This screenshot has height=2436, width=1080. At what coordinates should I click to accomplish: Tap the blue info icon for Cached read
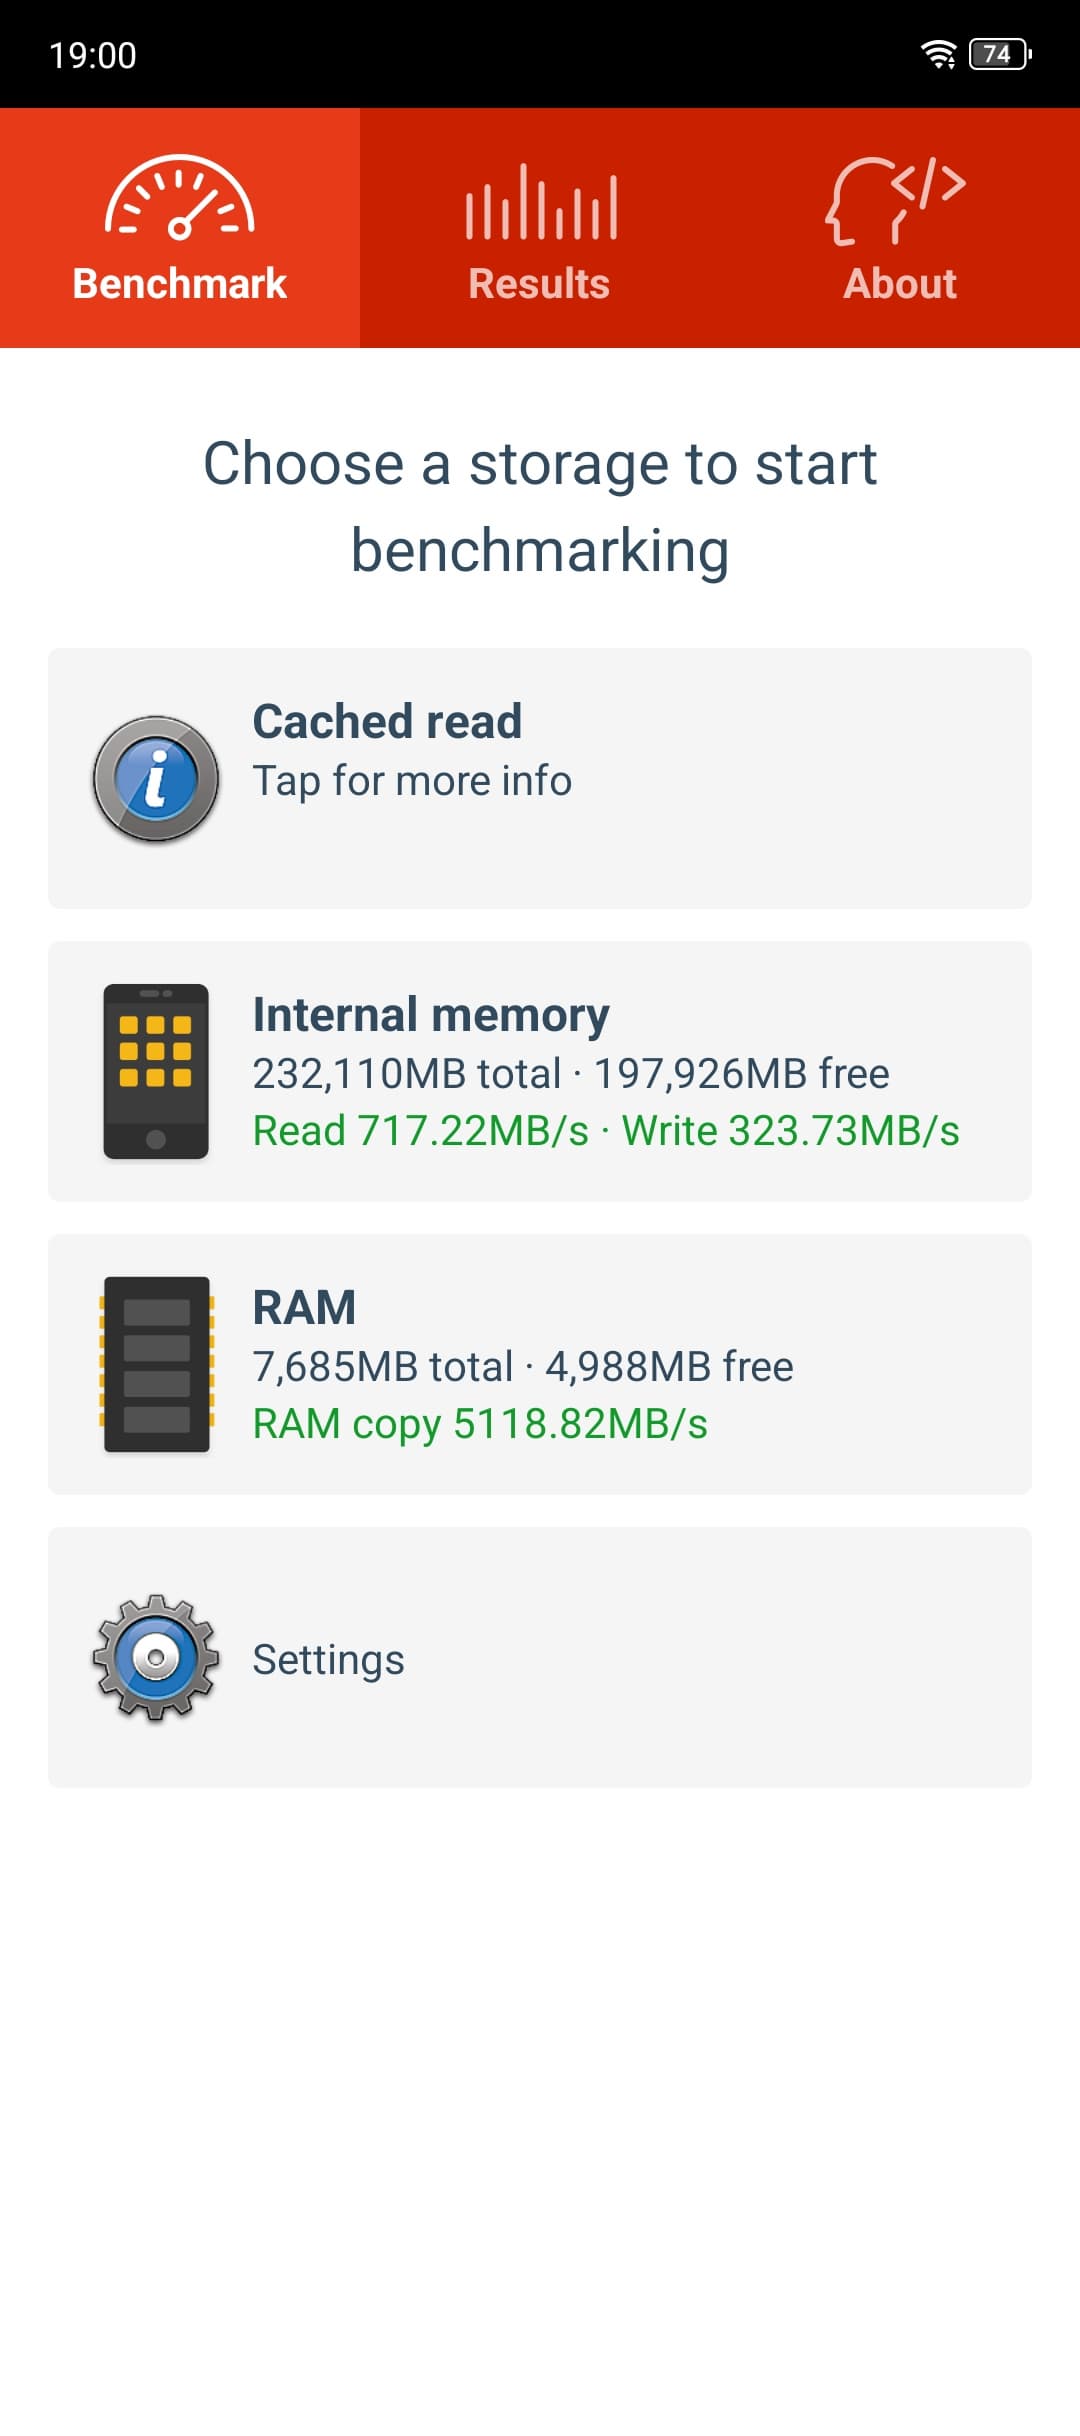(156, 779)
